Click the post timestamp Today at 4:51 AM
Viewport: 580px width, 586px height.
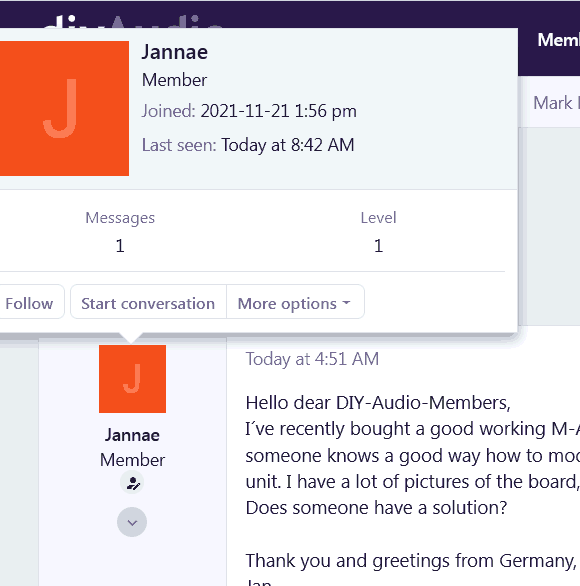(x=312, y=359)
